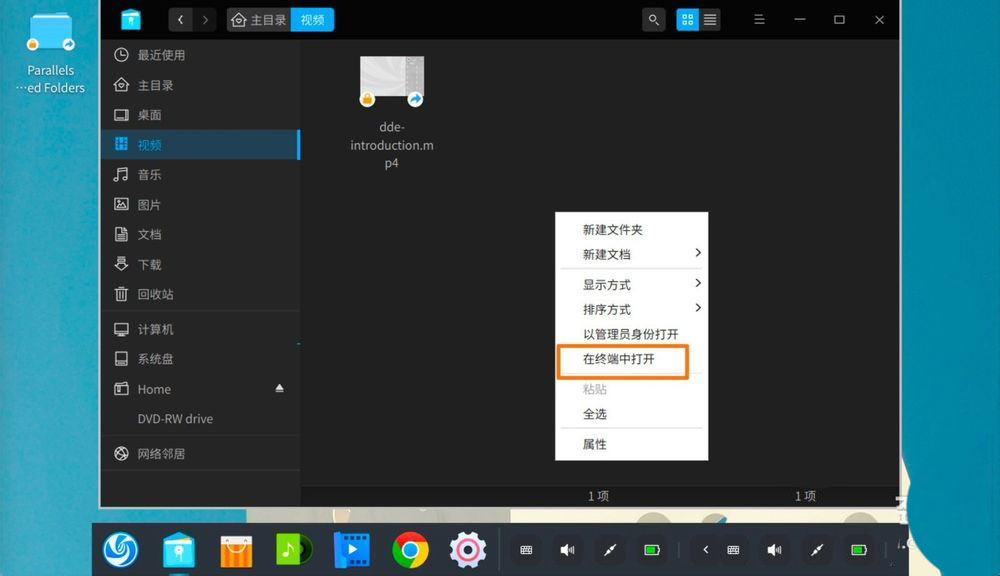The image size is (1000, 576).
Task: Select 在终端中打开 in context menu
Action: (x=620, y=359)
